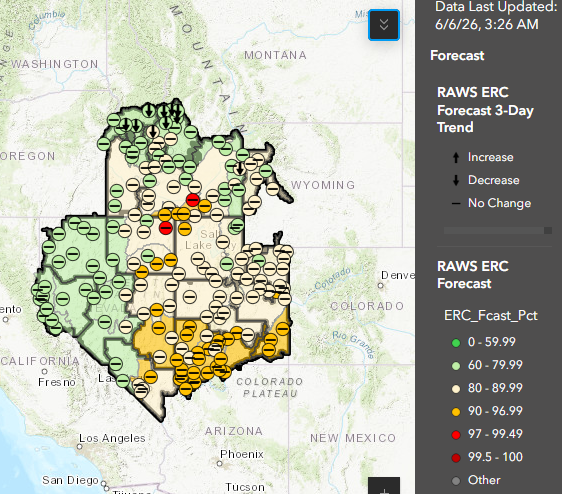Click the 'Tucson' city label
The width and height of the screenshot is (562, 494).
[x=245, y=487]
